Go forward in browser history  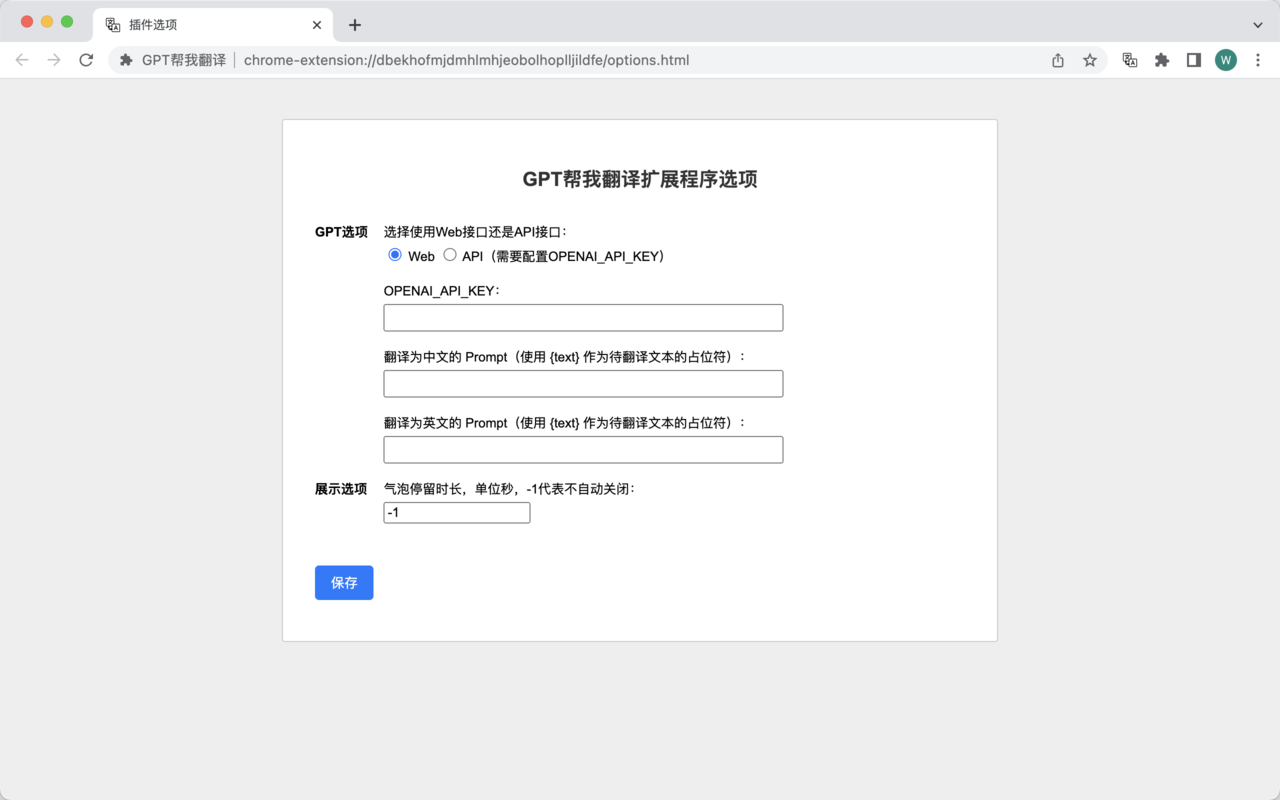click(54, 60)
